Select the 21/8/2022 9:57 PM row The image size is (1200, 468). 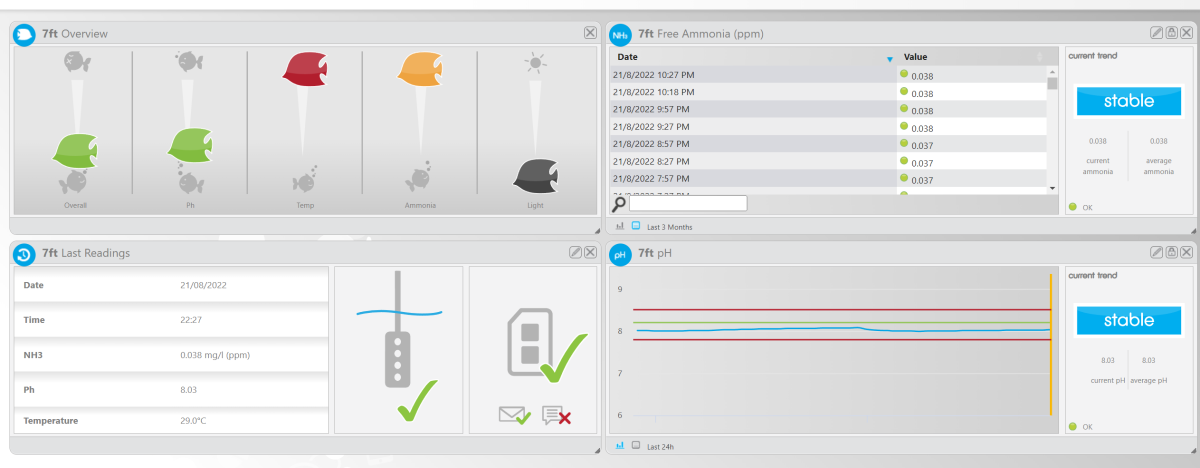[x=828, y=110]
